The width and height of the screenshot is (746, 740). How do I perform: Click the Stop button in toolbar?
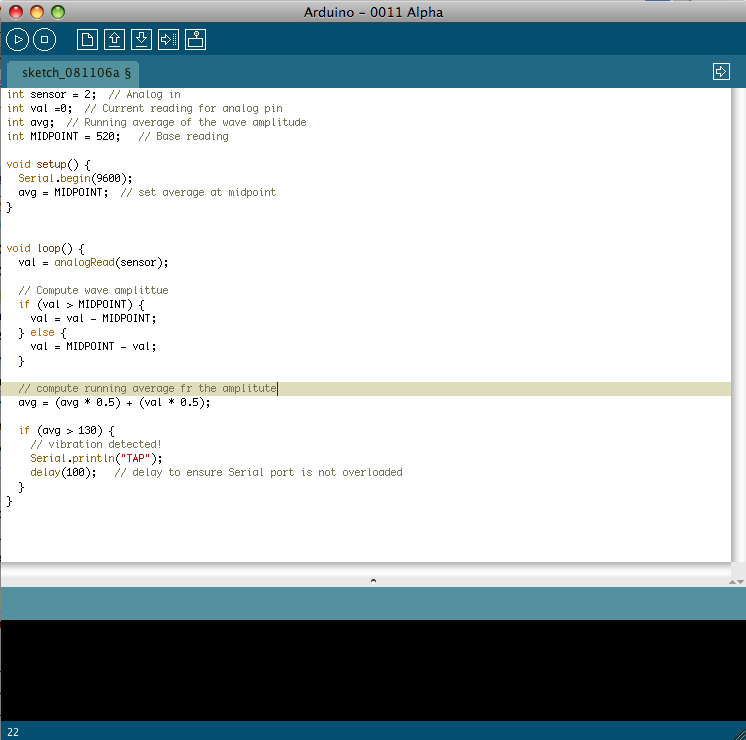(44, 39)
